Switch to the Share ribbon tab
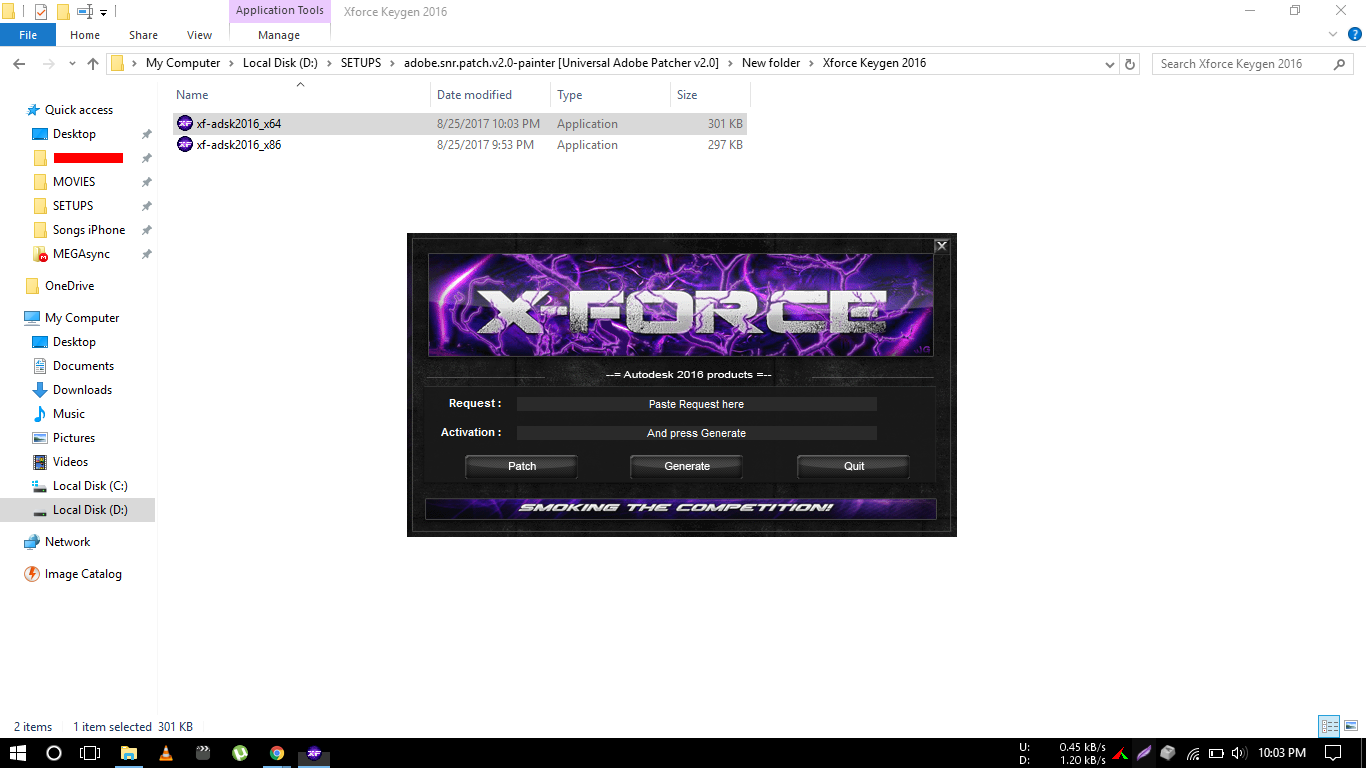 pyautogui.click(x=143, y=35)
